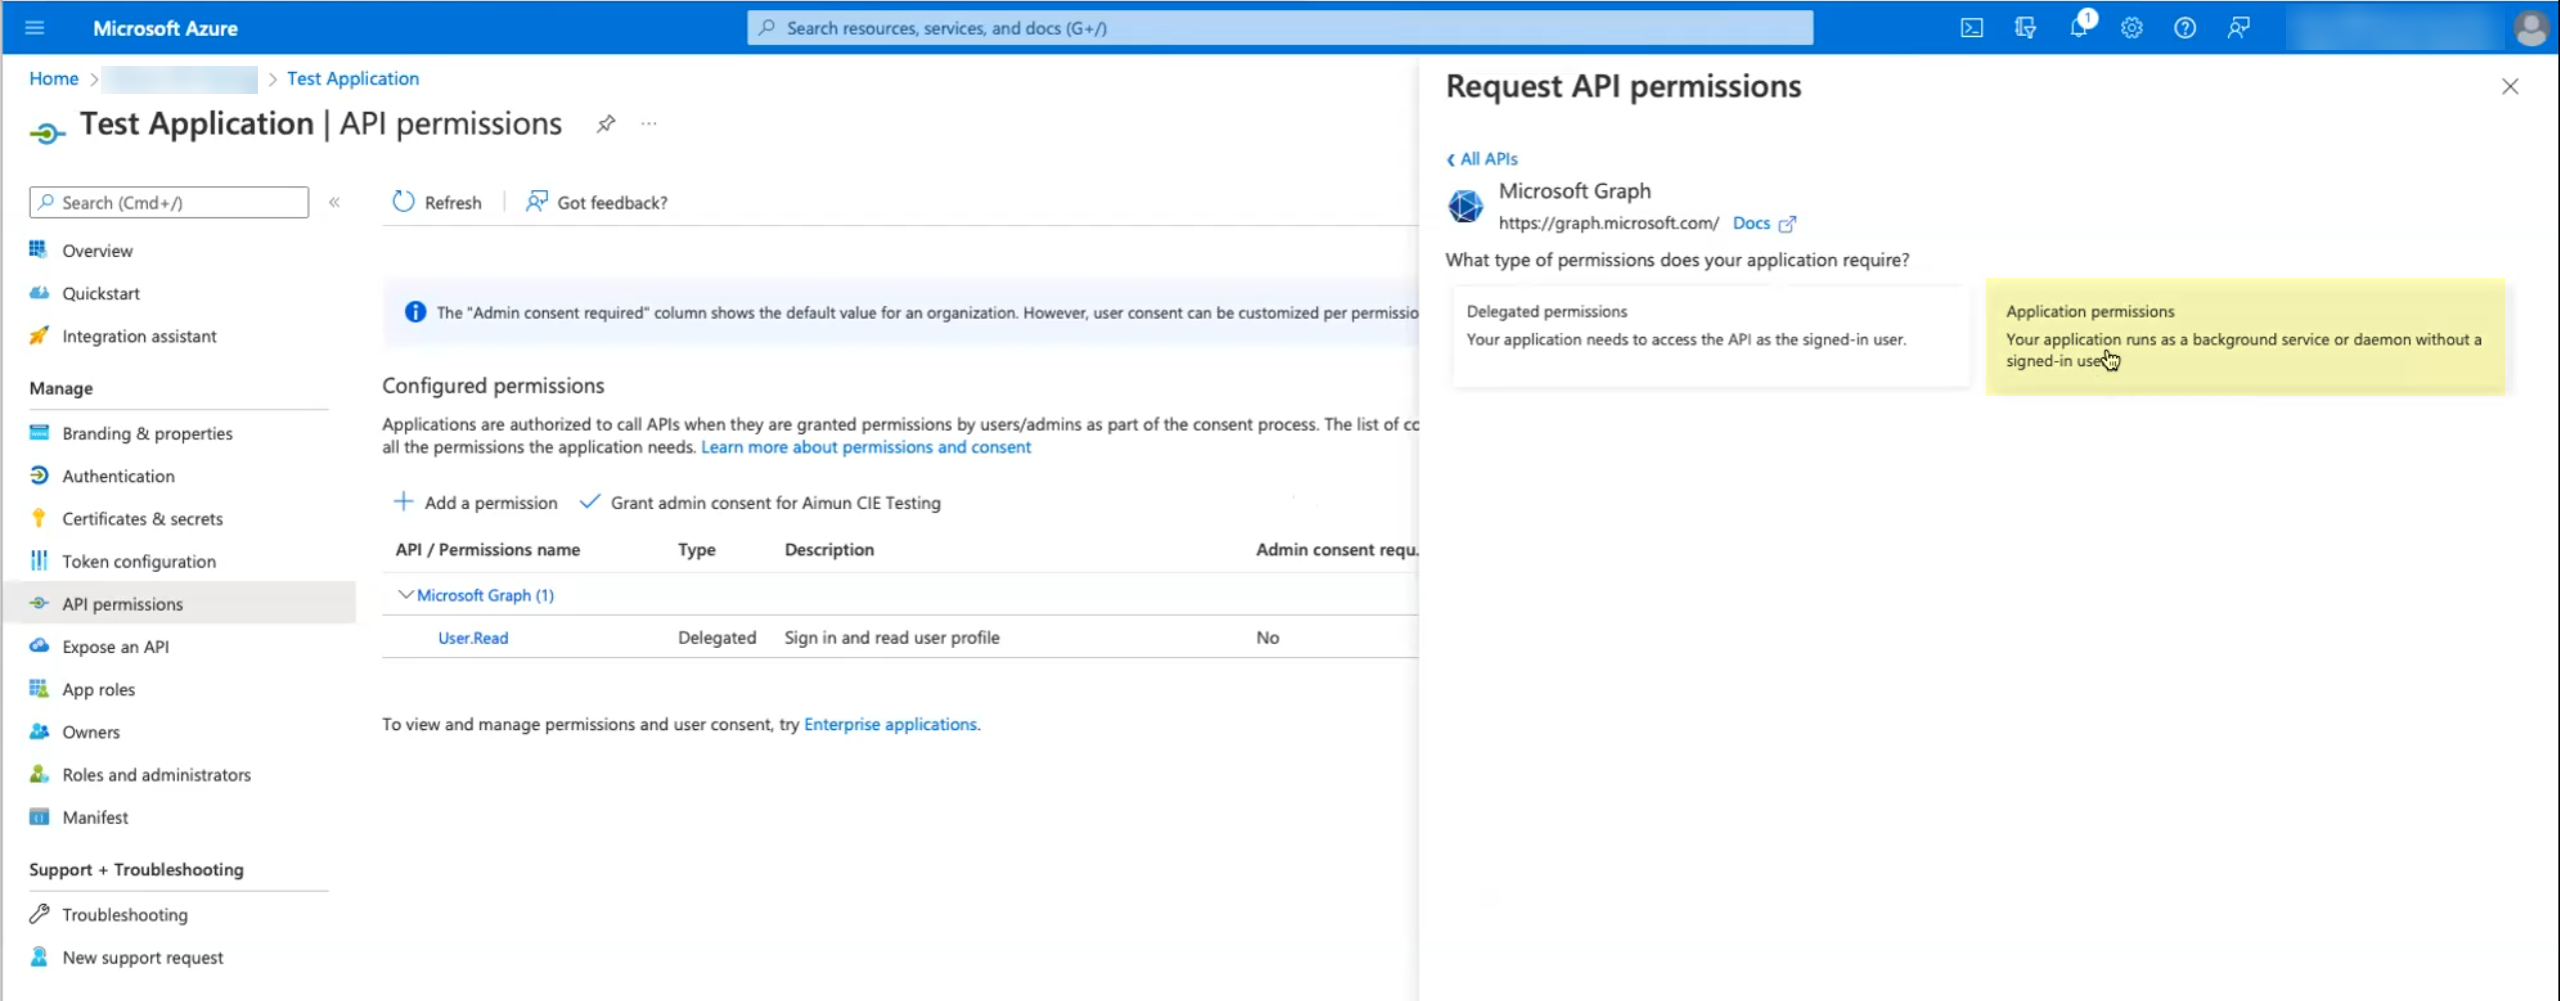Open the portal settings gear
Viewport: 2560px width, 1001px height.
point(2131,28)
